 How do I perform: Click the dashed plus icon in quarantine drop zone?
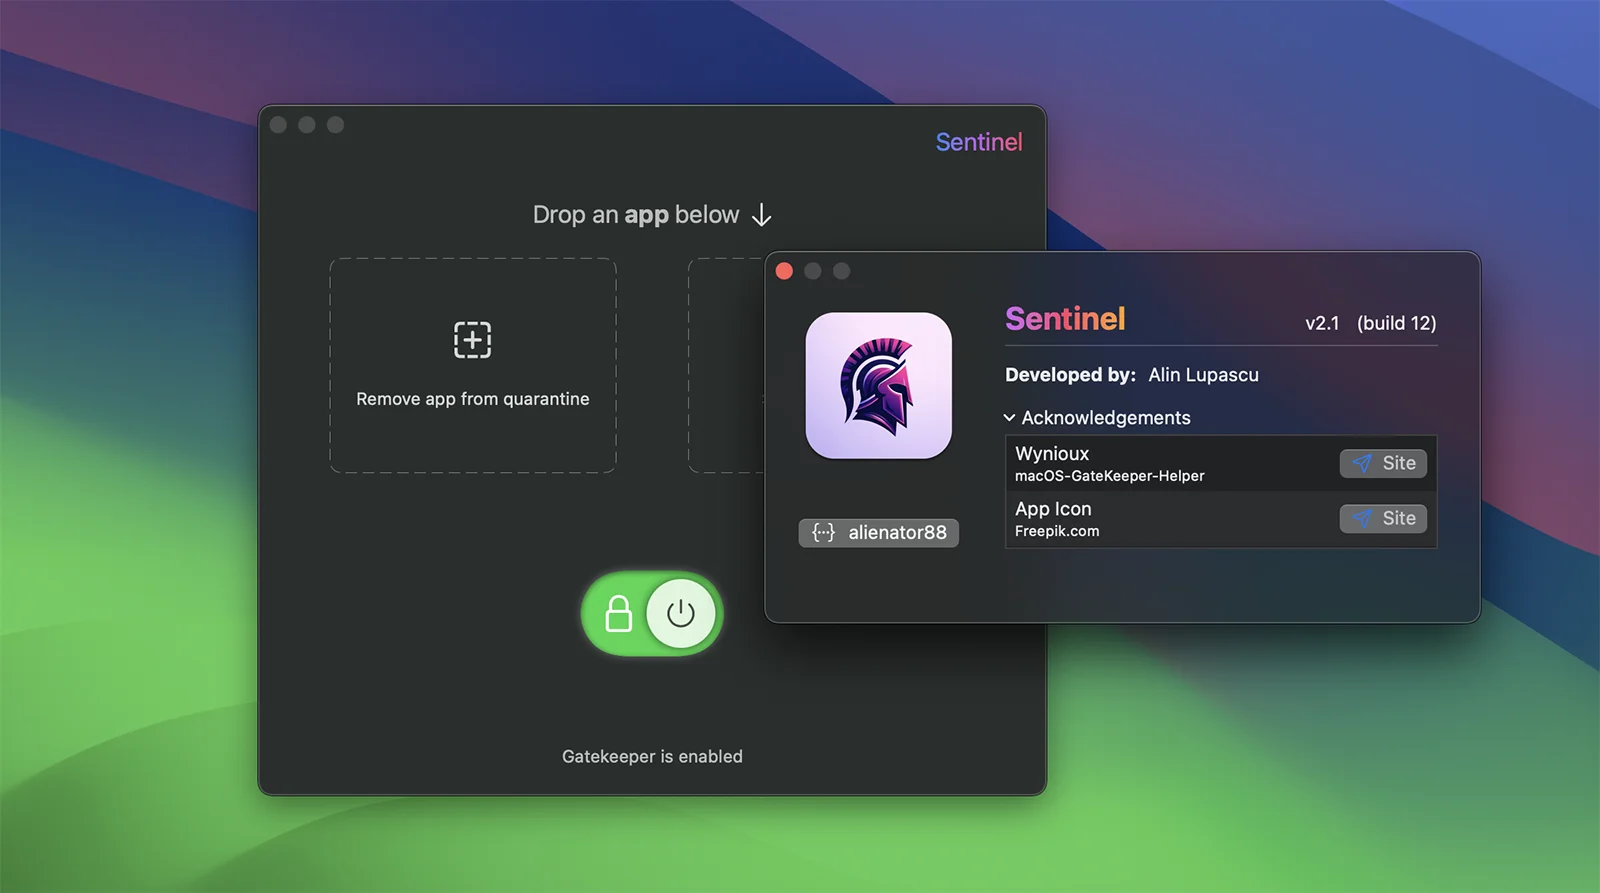pyautogui.click(x=472, y=340)
